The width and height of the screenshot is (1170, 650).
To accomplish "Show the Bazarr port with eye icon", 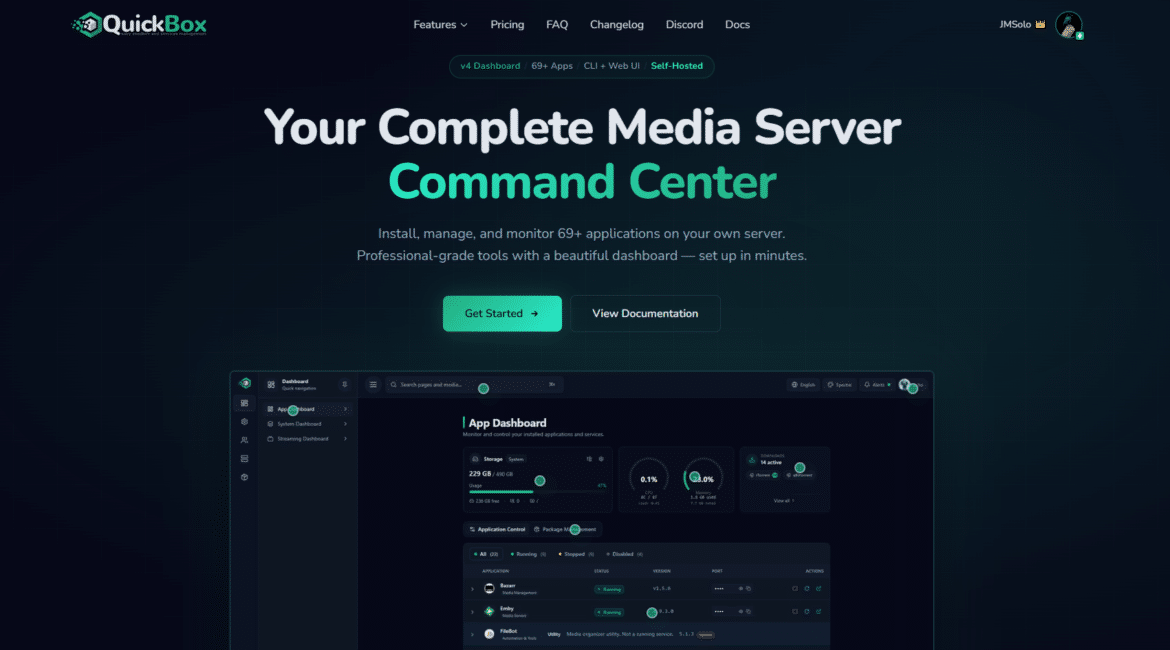I will pos(740,588).
